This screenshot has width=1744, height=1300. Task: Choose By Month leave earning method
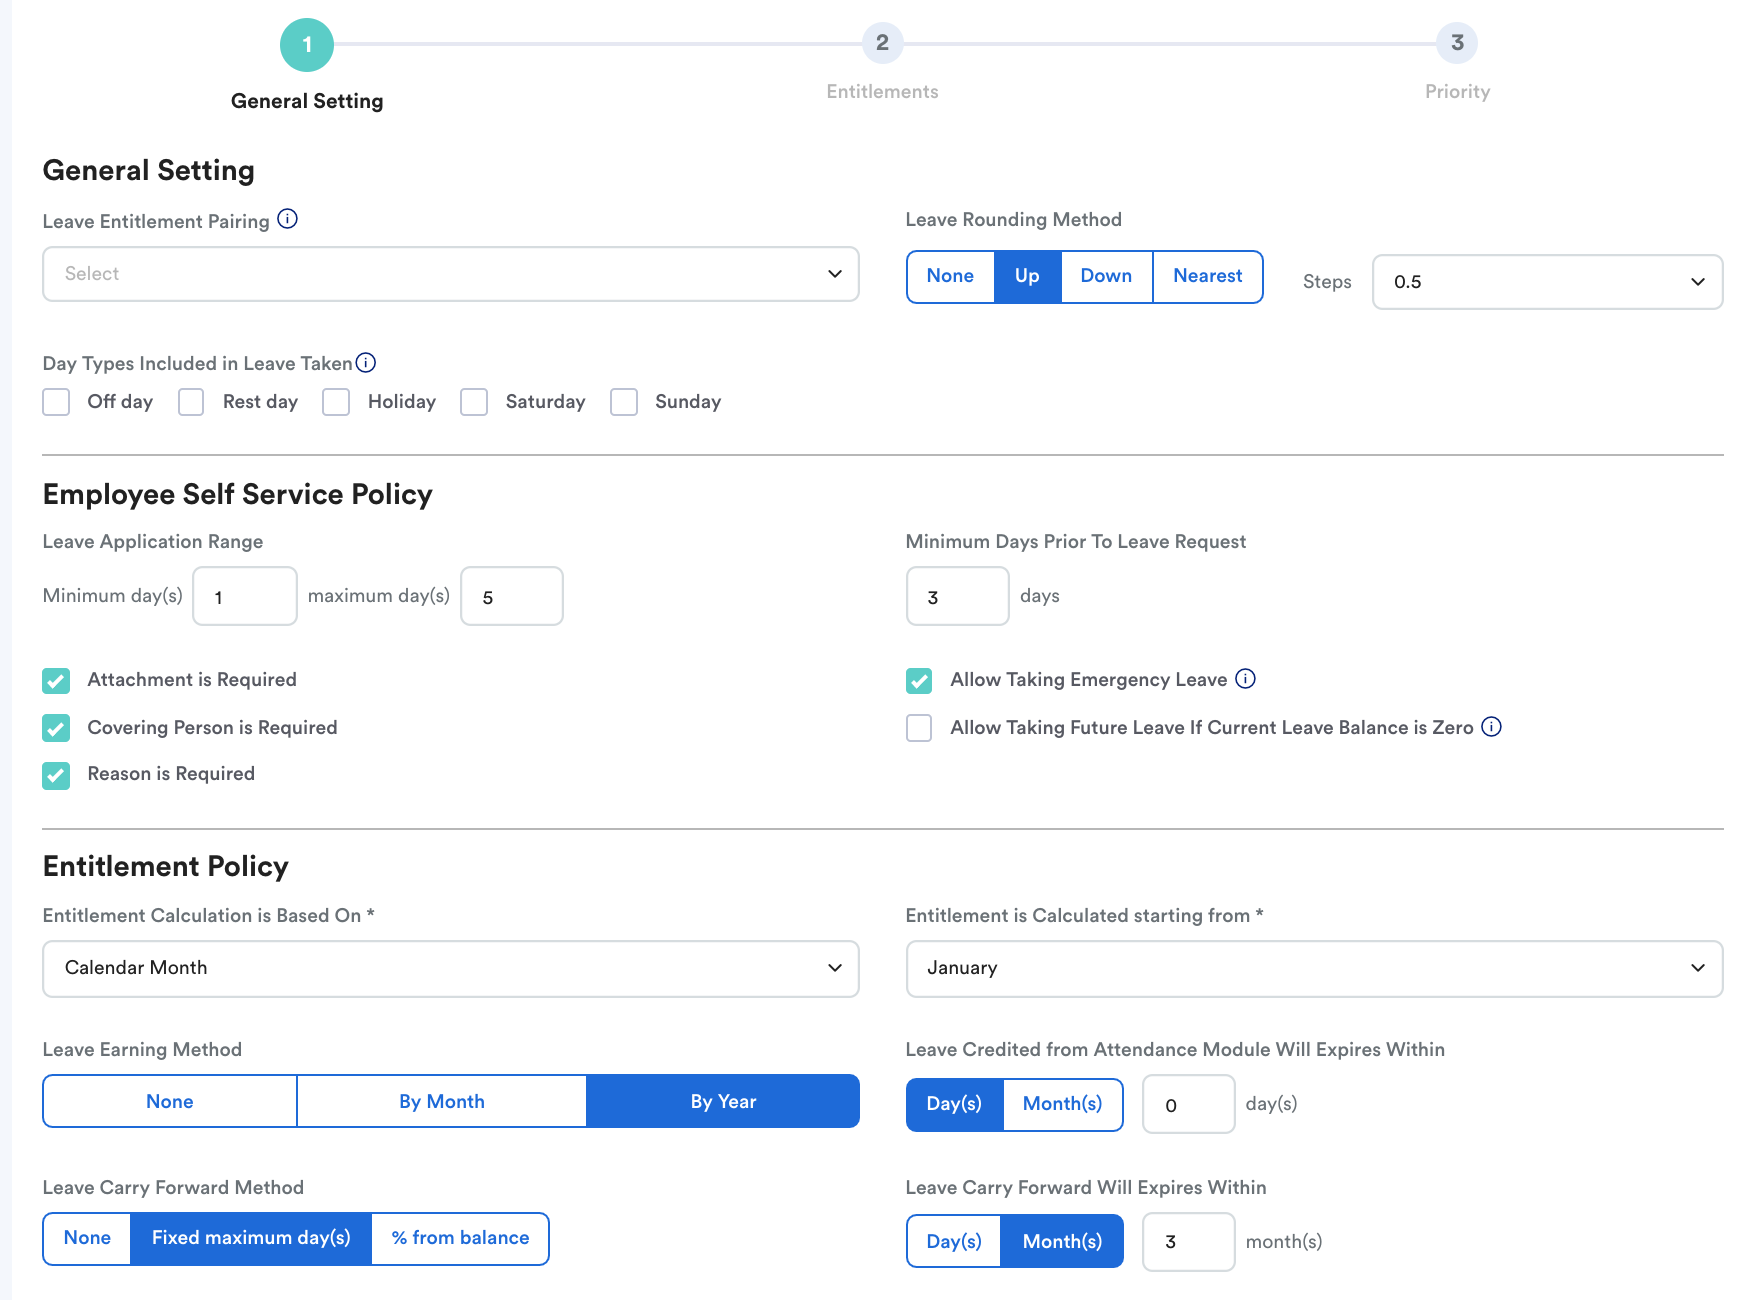tap(441, 1101)
